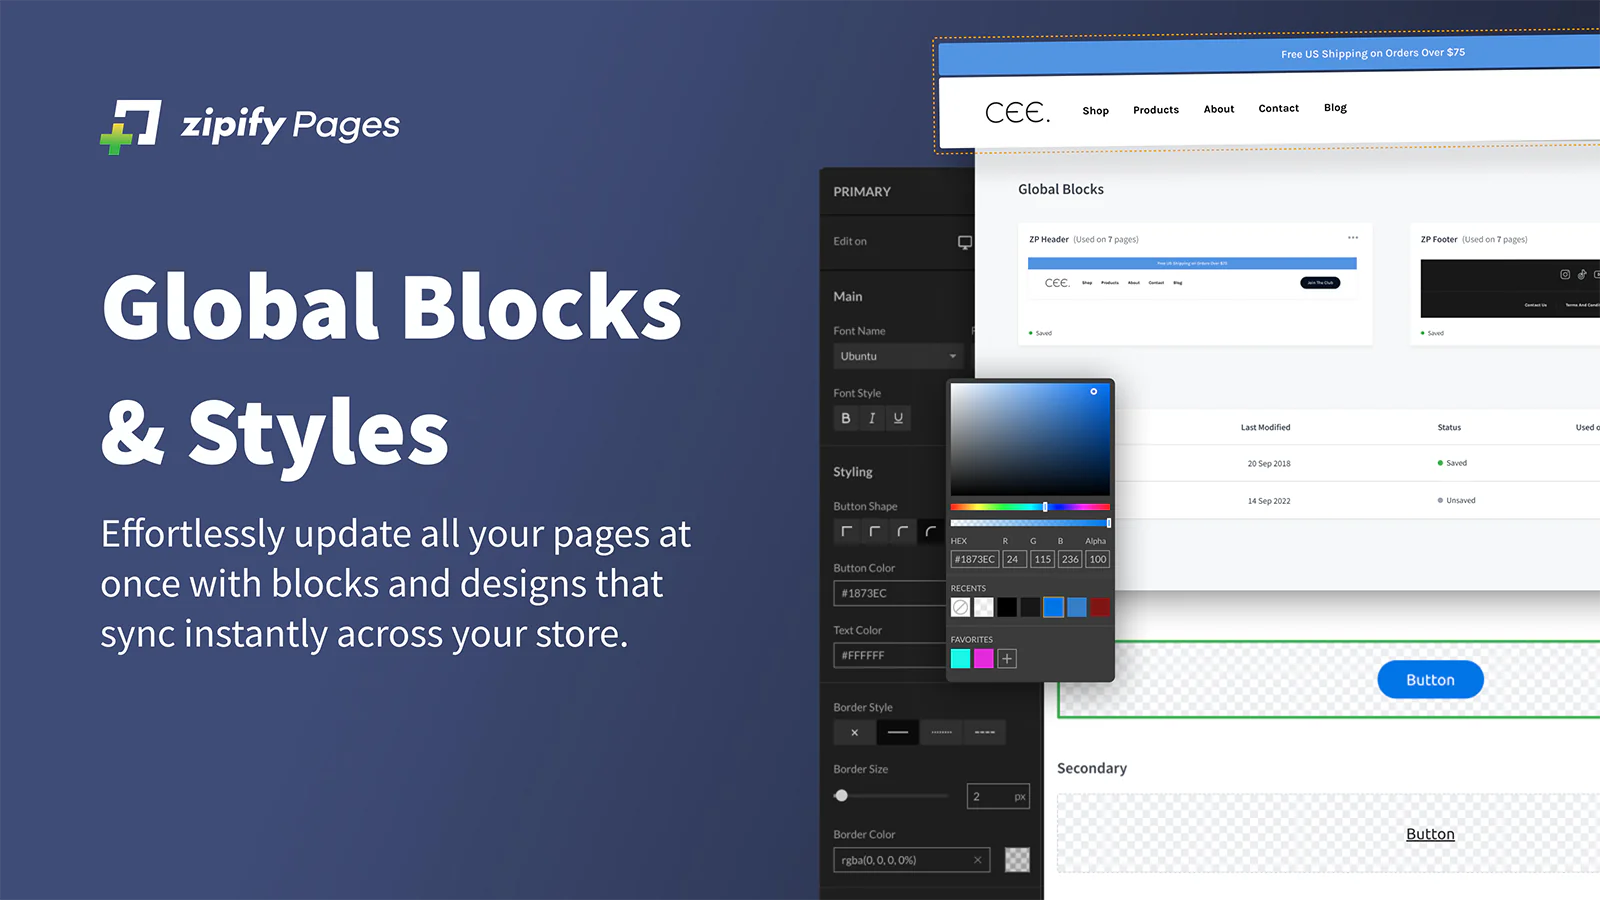Click the Last Modified column header
This screenshot has width=1600, height=900.
(x=1266, y=427)
